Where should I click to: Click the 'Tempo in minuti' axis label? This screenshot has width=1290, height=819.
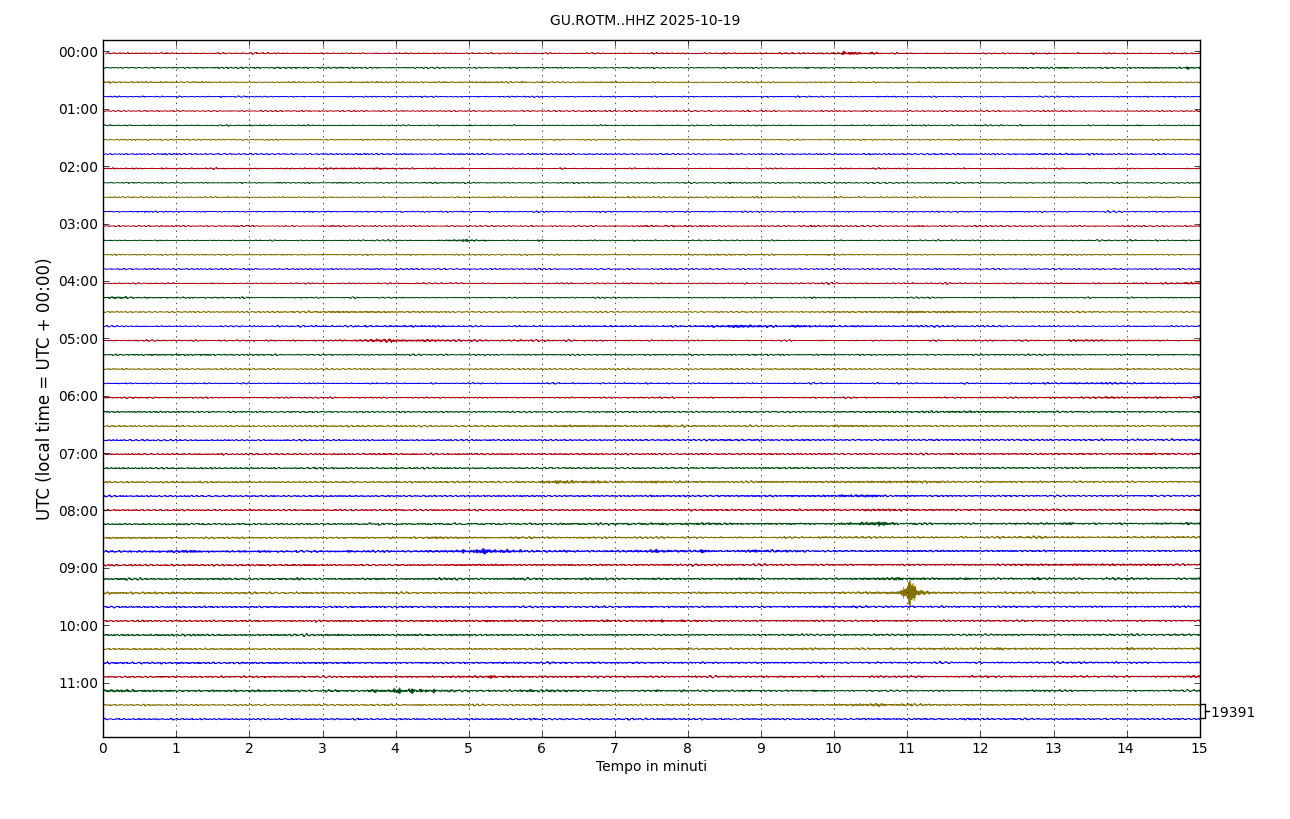(x=651, y=767)
